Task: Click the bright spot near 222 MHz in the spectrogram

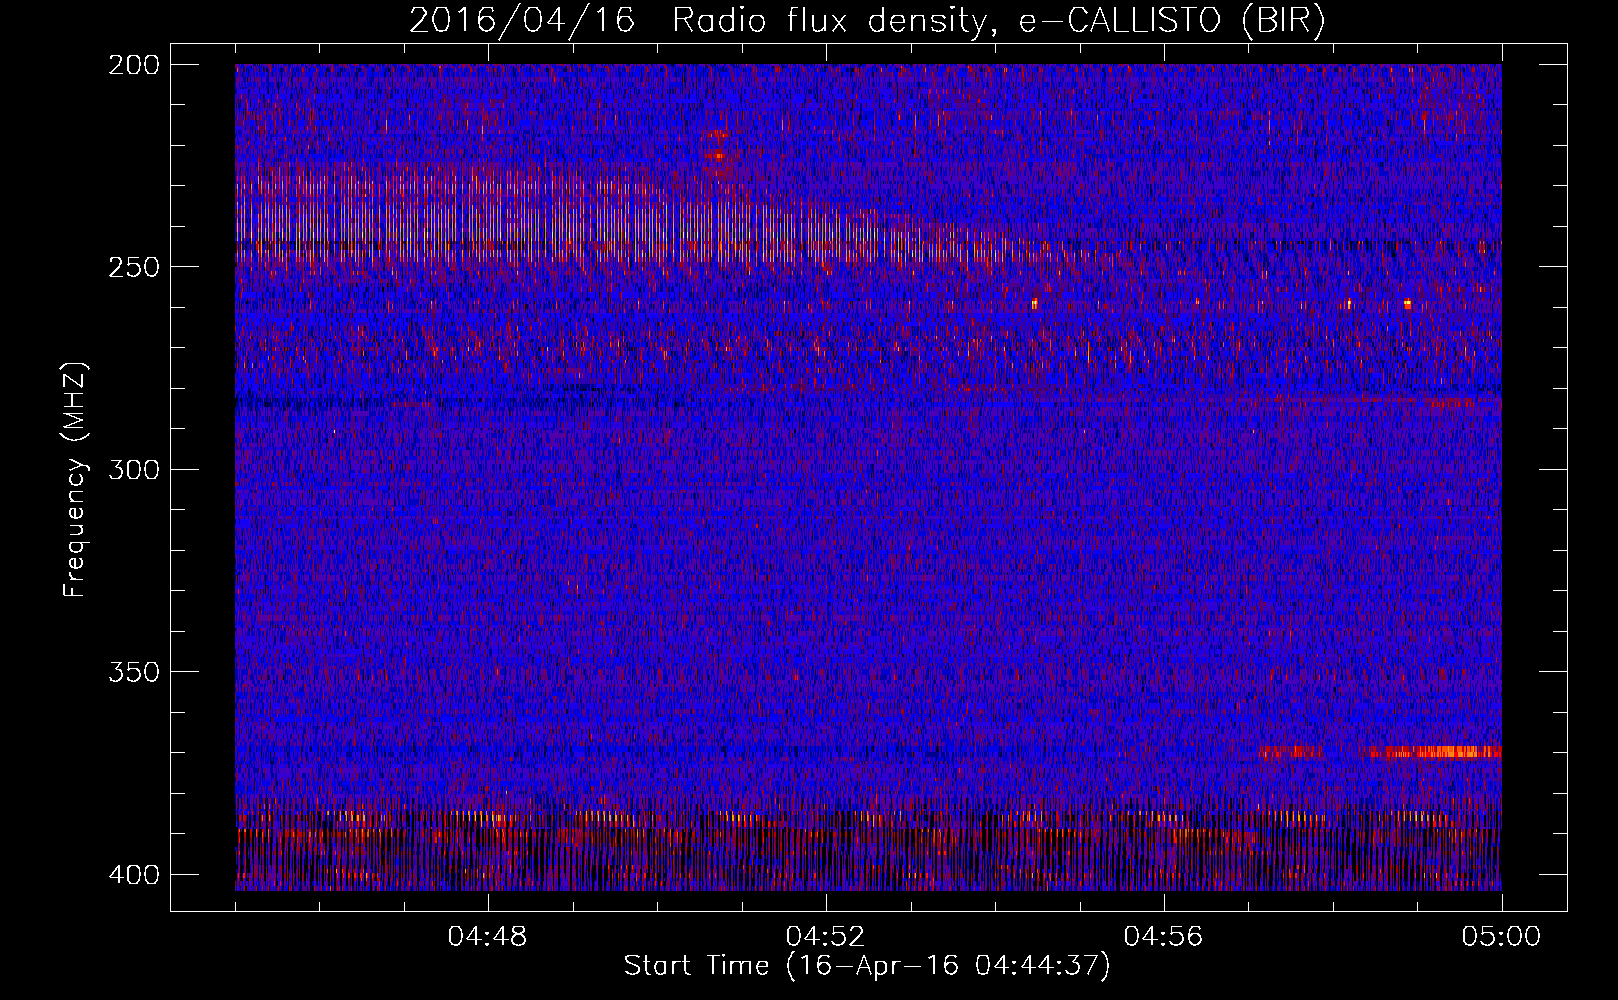Action: tap(718, 155)
